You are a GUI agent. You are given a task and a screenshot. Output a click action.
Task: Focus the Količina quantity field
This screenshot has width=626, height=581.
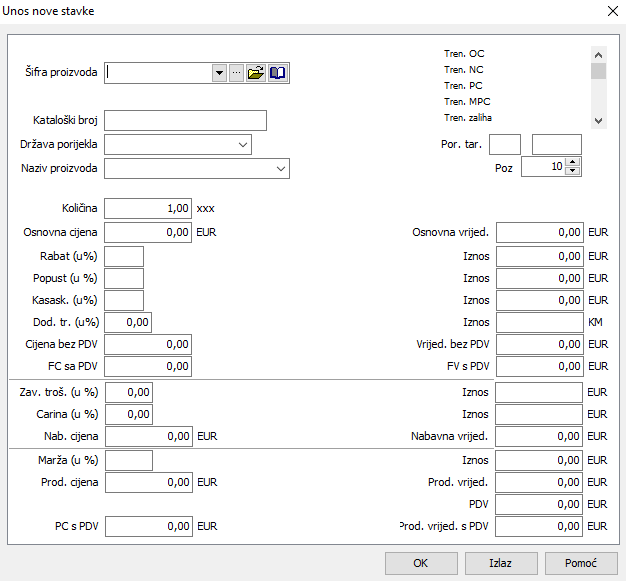click(148, 209)
